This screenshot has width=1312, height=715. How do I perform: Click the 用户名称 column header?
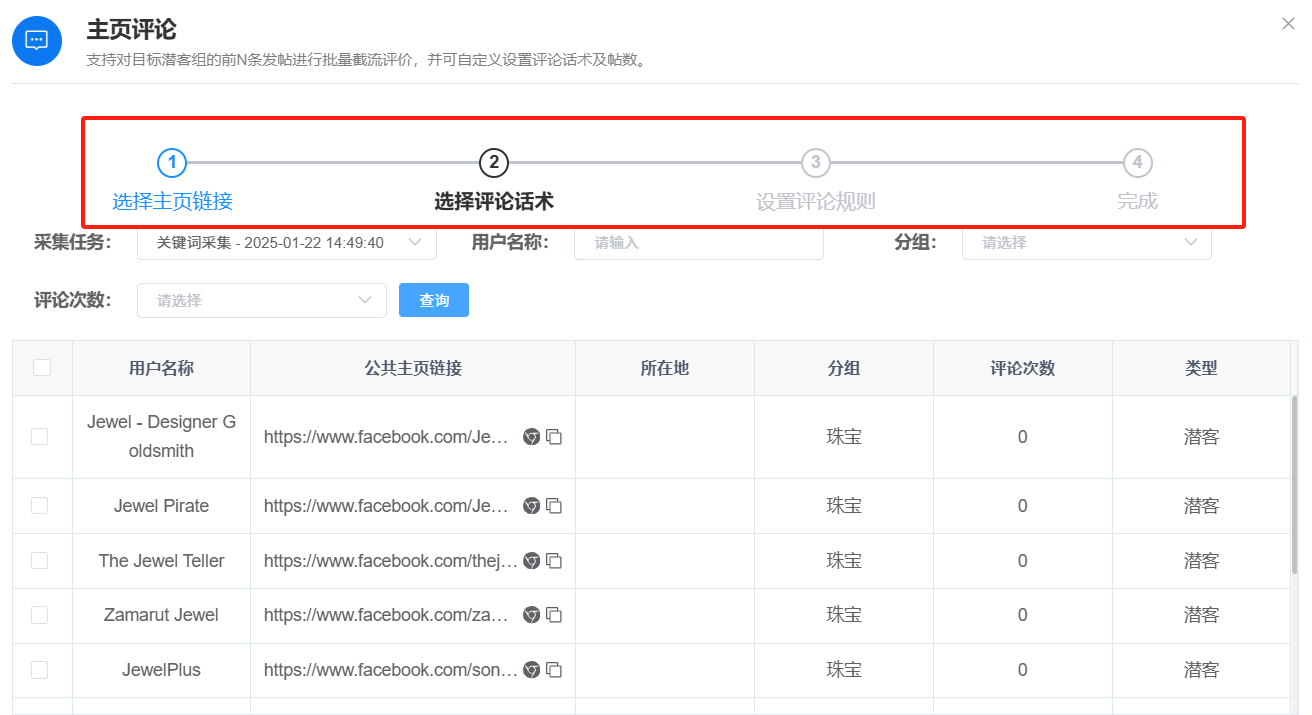pyautogui.click(x=162, y=368)
